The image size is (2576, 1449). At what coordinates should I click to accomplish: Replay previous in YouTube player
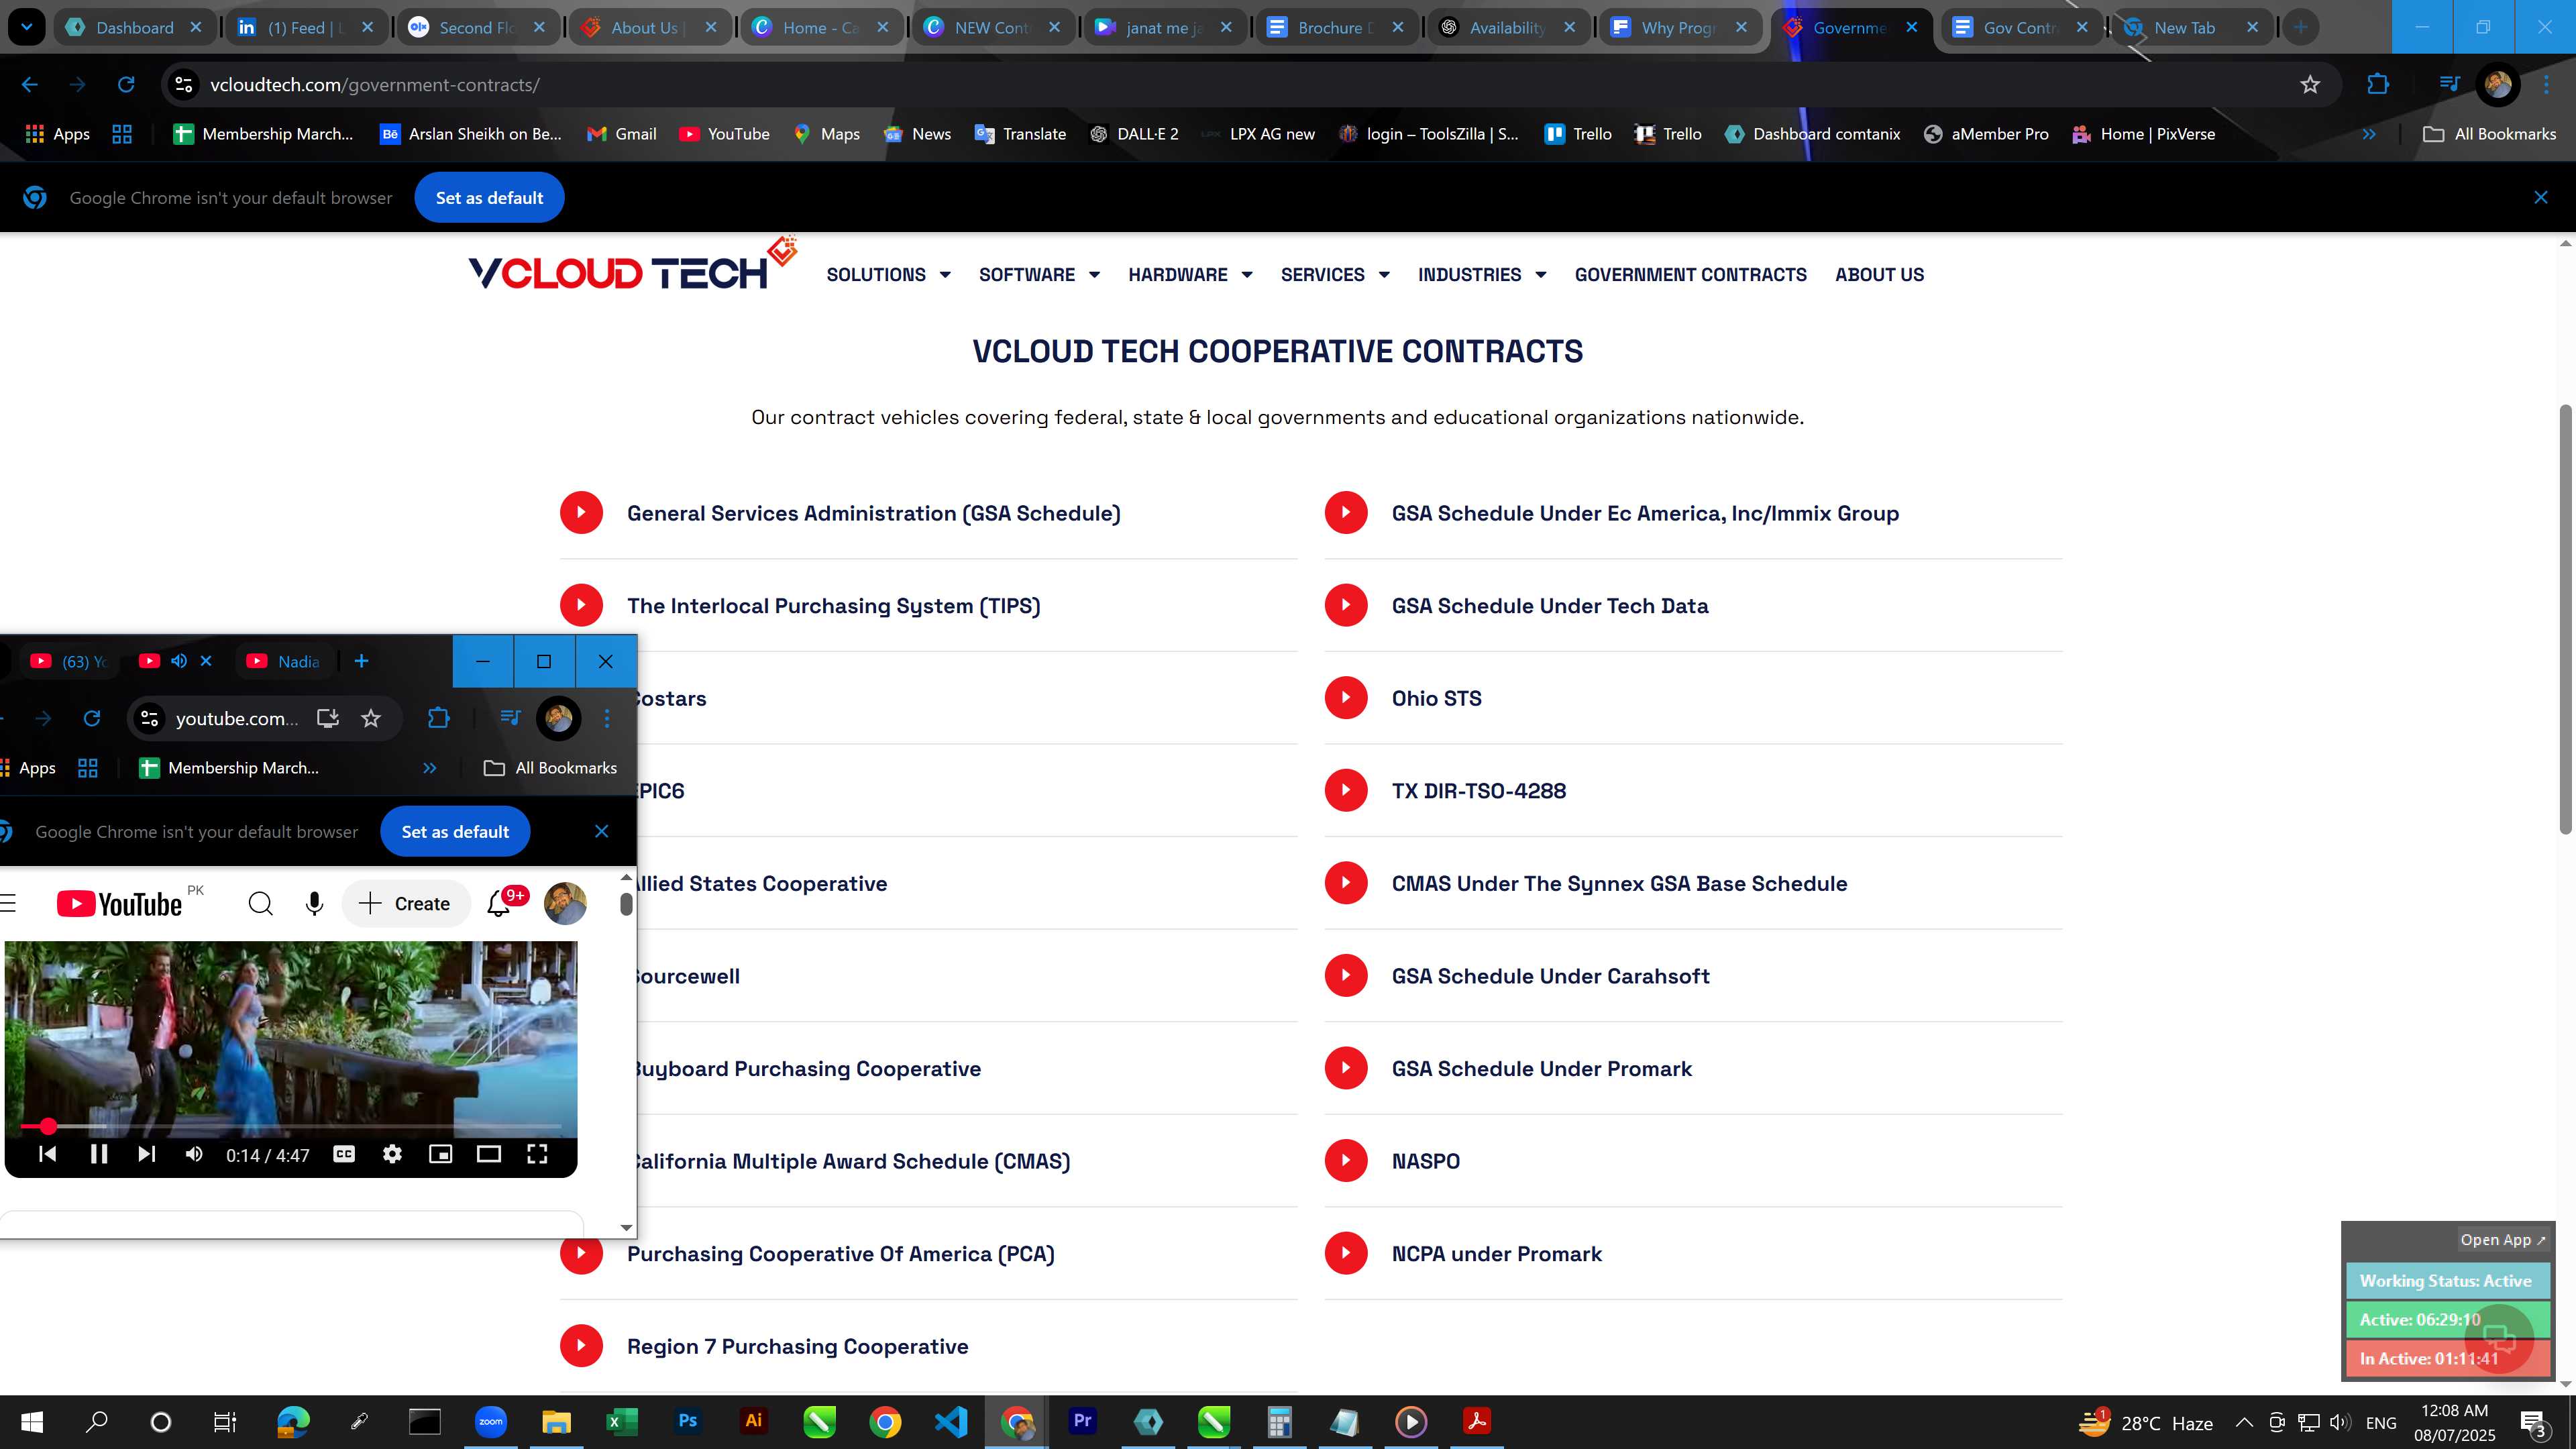click(x=46, y=1154)
